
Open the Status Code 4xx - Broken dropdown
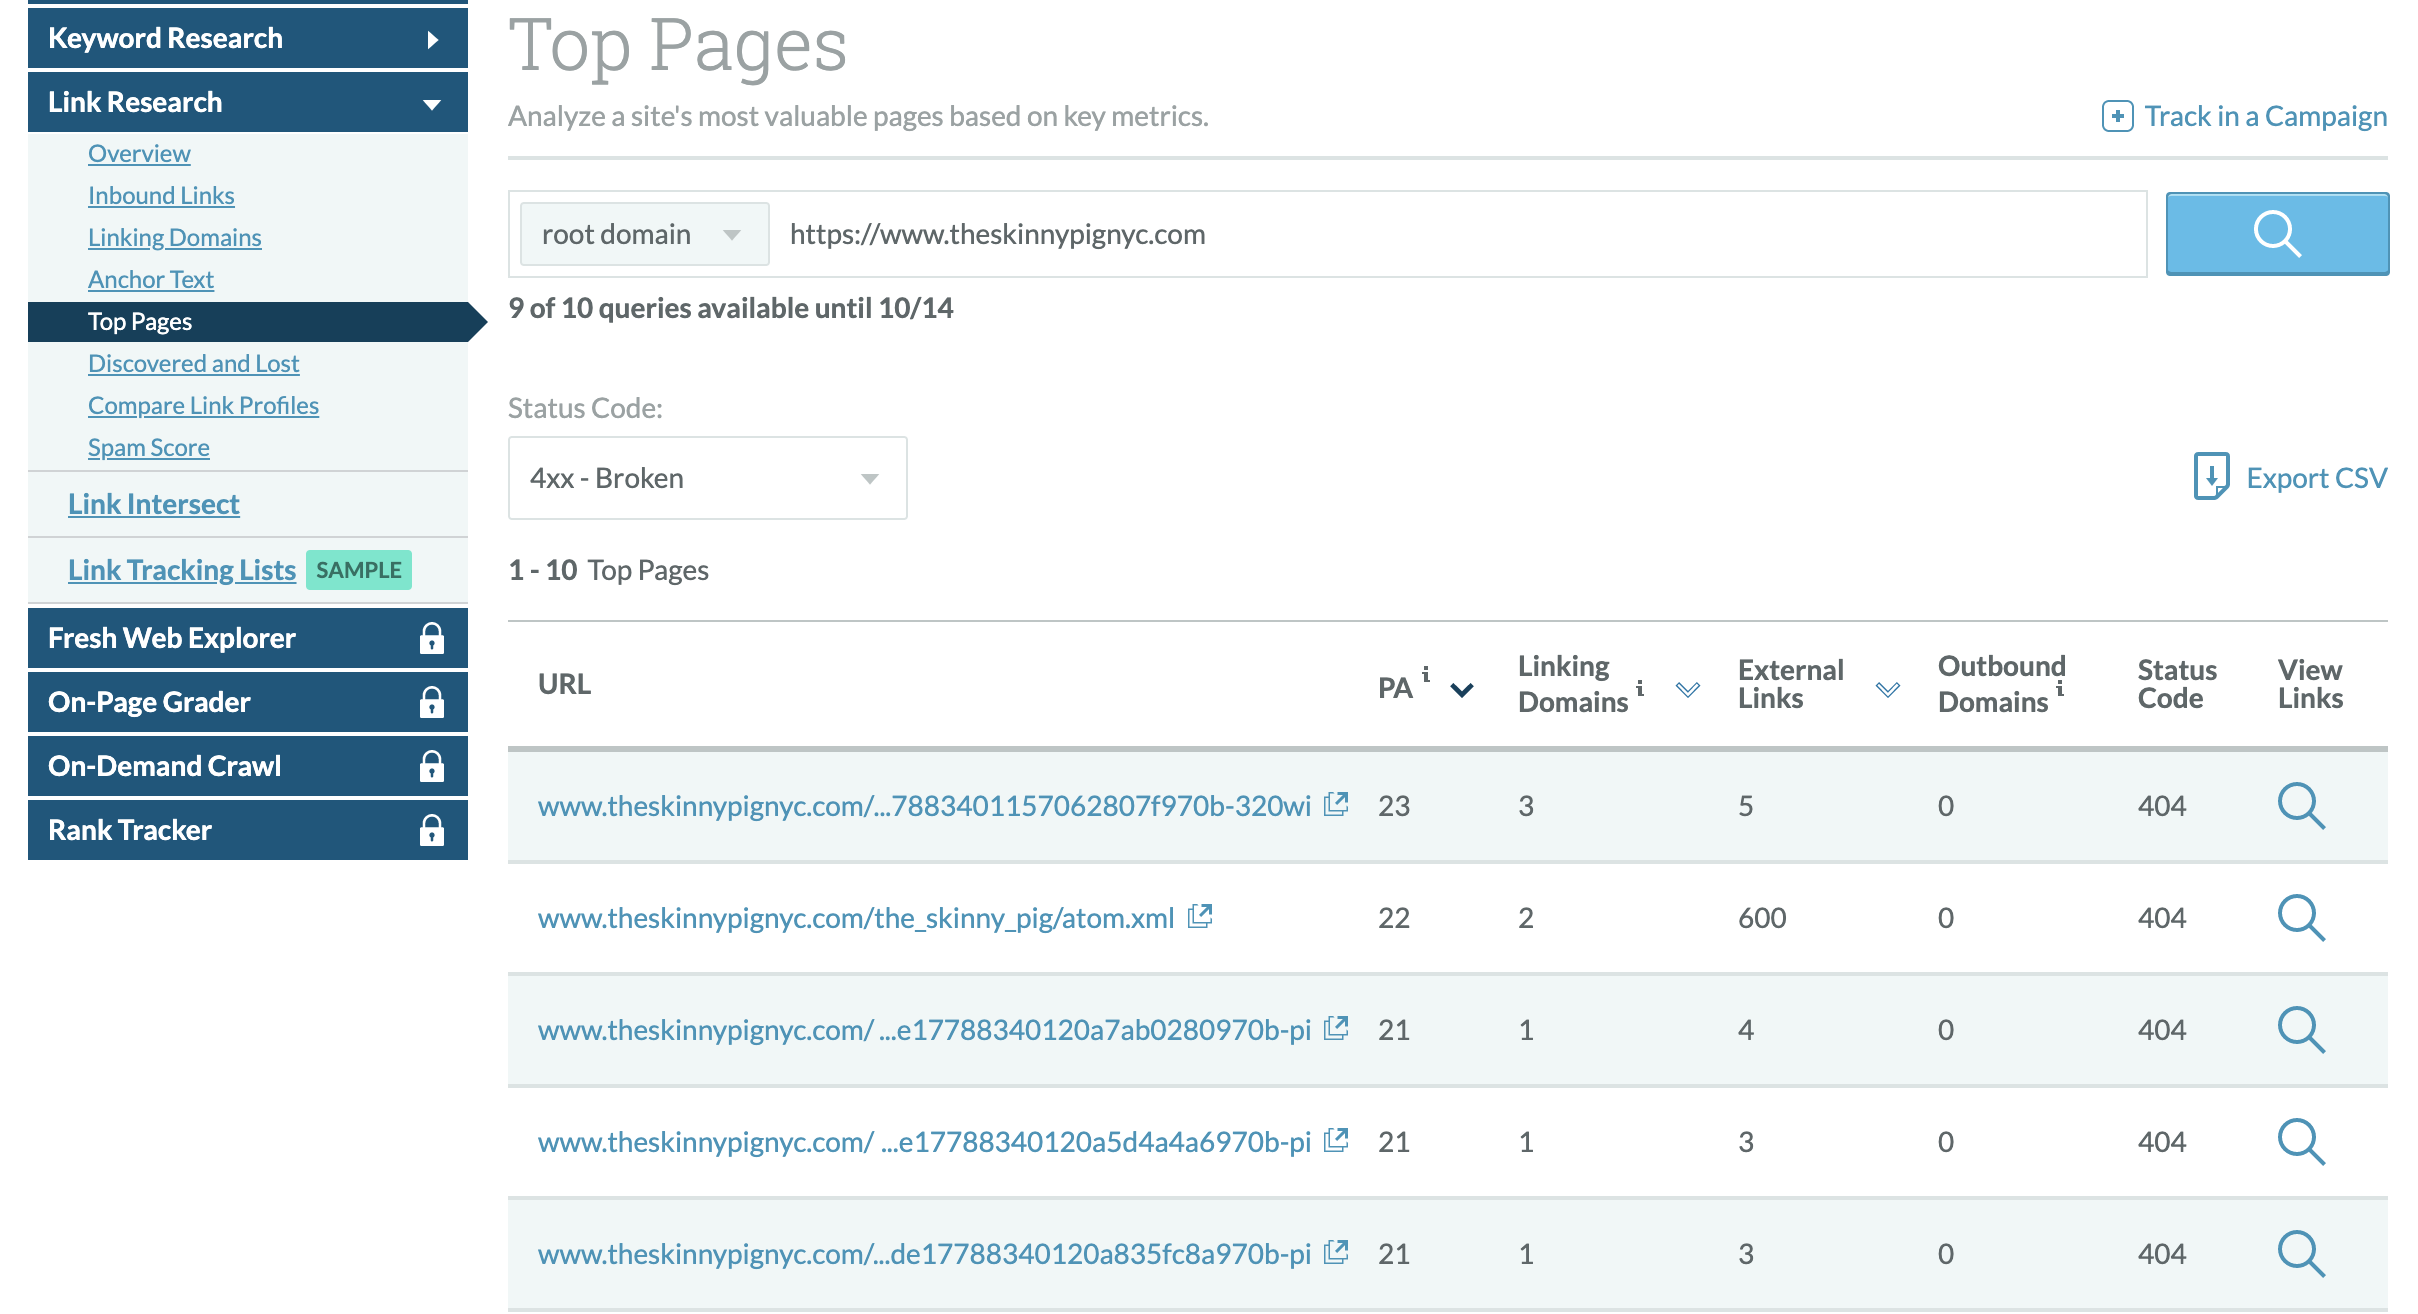point(707,478)
